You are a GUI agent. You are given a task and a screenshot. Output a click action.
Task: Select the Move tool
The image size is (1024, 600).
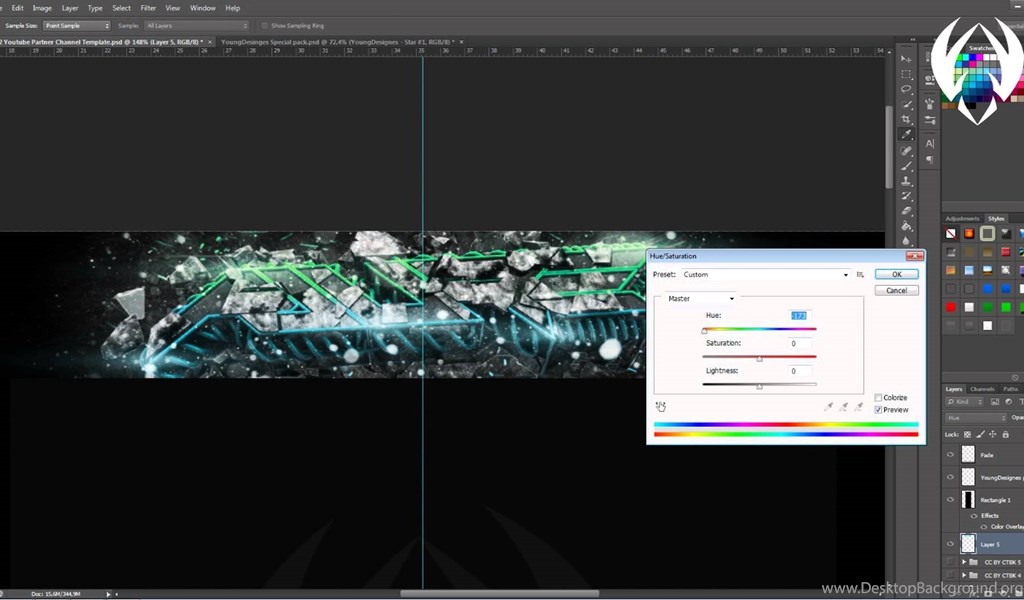(x=906, y=59)
